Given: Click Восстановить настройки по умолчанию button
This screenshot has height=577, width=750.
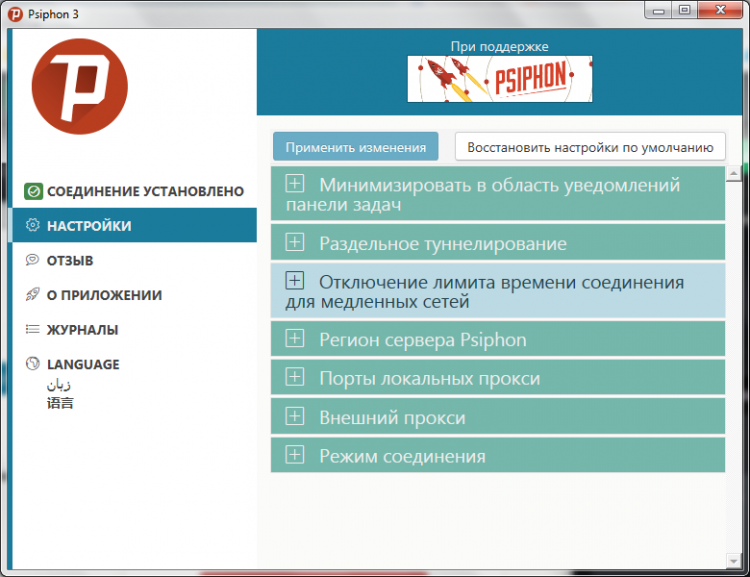Looking at the screenshot, I should click(x=590, y=147).
